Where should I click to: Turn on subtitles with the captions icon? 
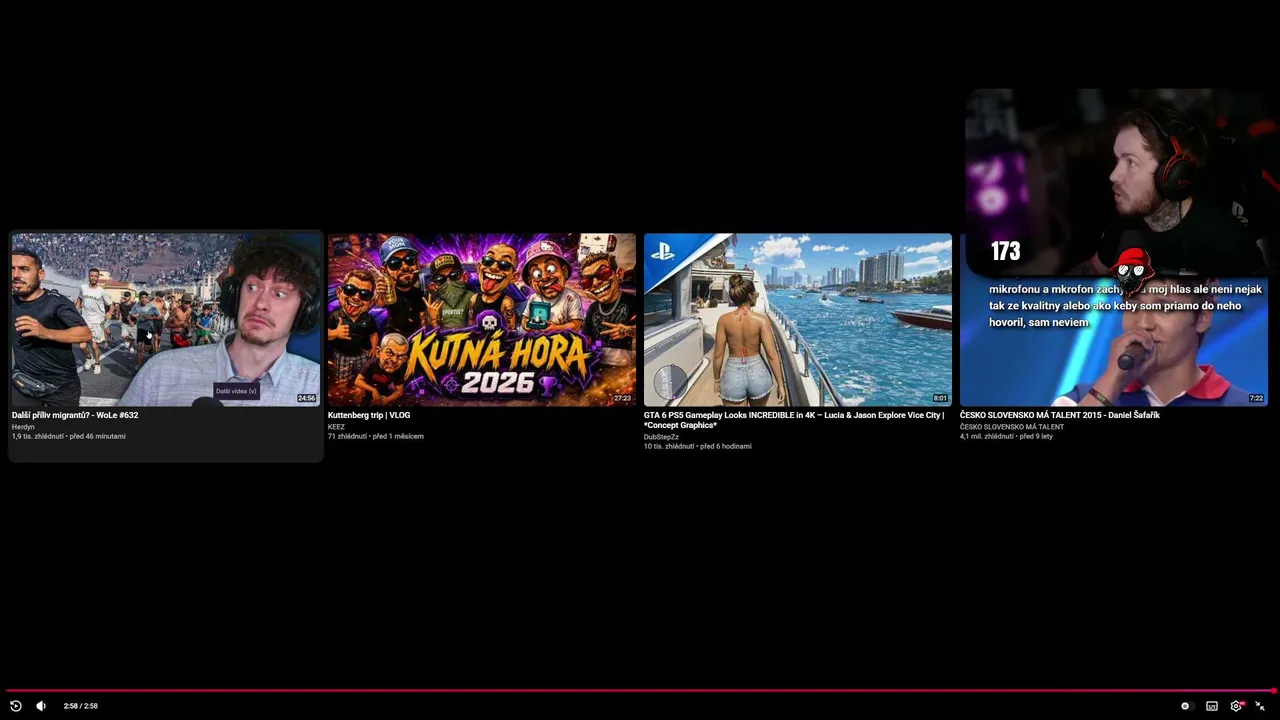click(x=1212, y=706)
